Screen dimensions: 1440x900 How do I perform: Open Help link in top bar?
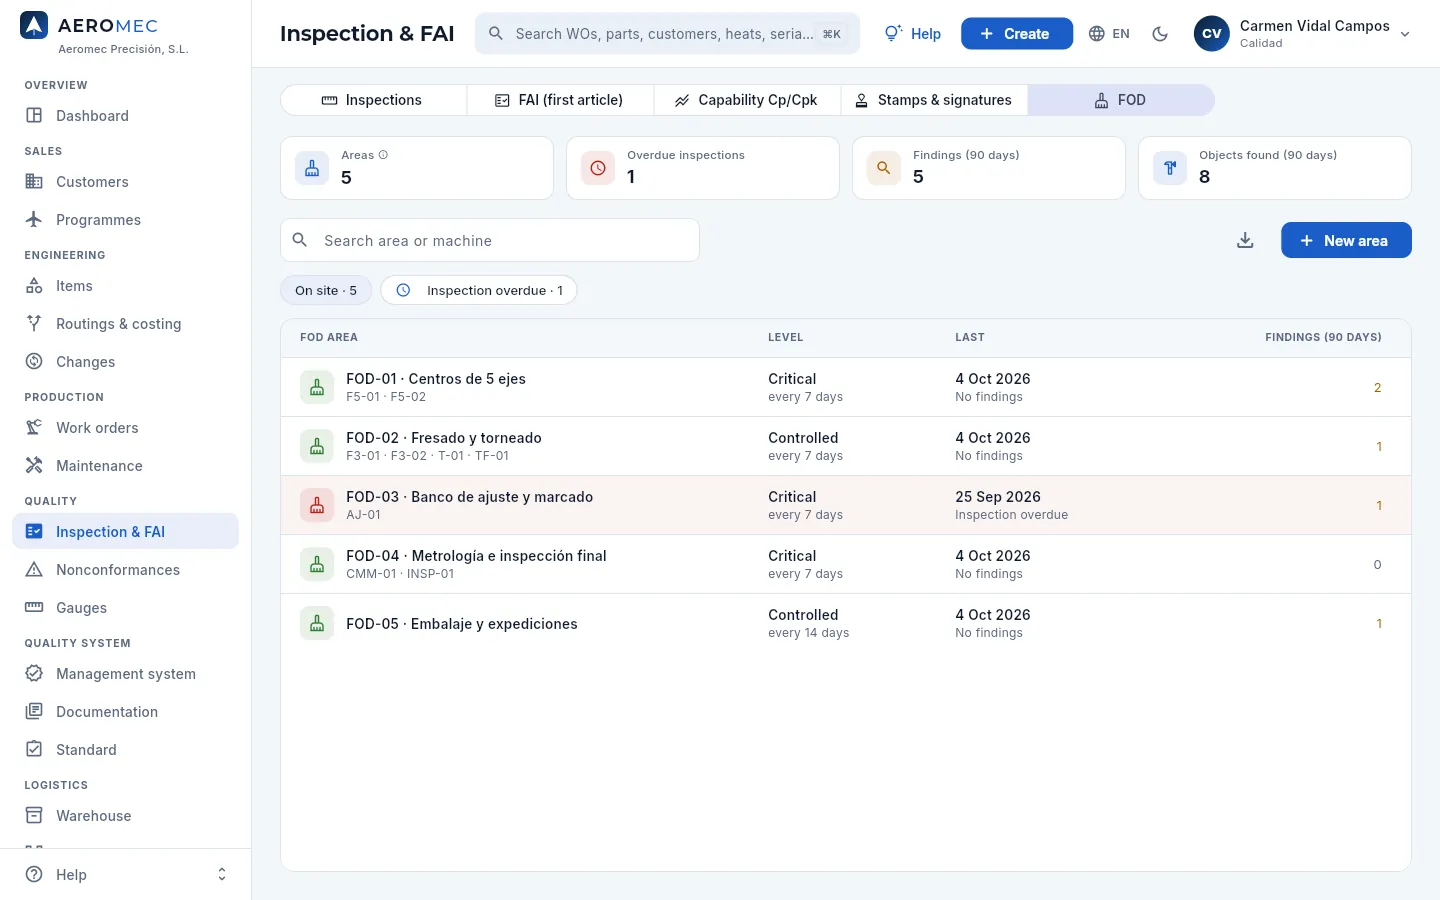(x=913, y=34)
